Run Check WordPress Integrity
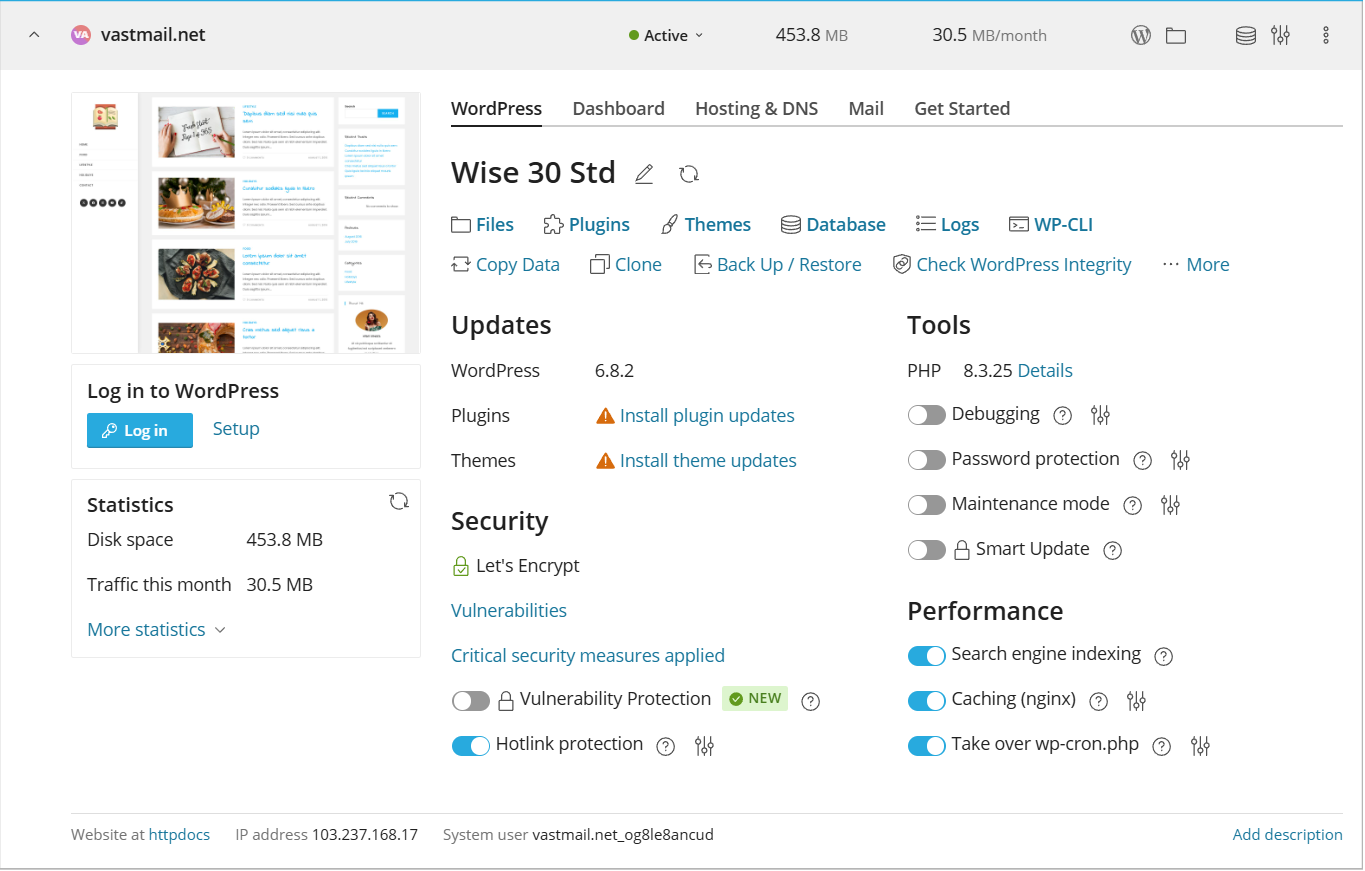Screen dimensions: 1365x871 tap(1011, 265)
